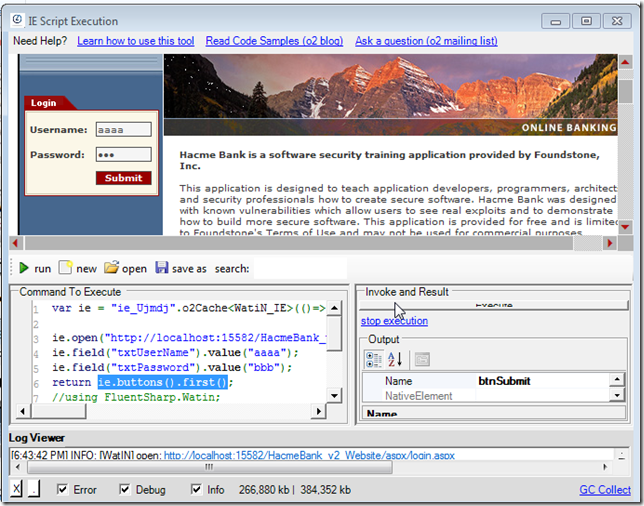Click GC Collect link

[x=605, y=490]
